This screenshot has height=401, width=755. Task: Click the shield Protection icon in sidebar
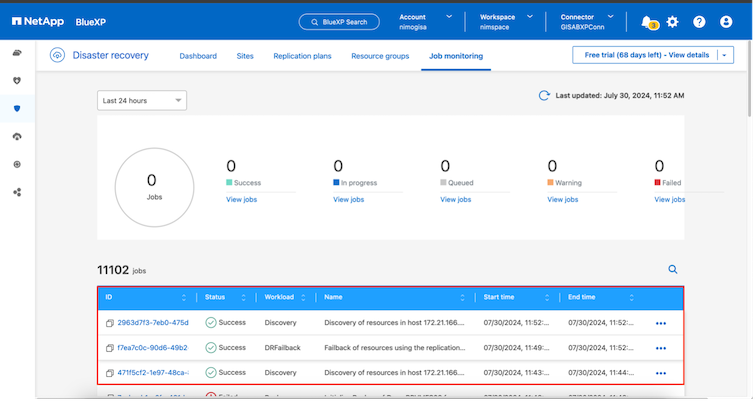pyautogui.click(x=17, y=108)
